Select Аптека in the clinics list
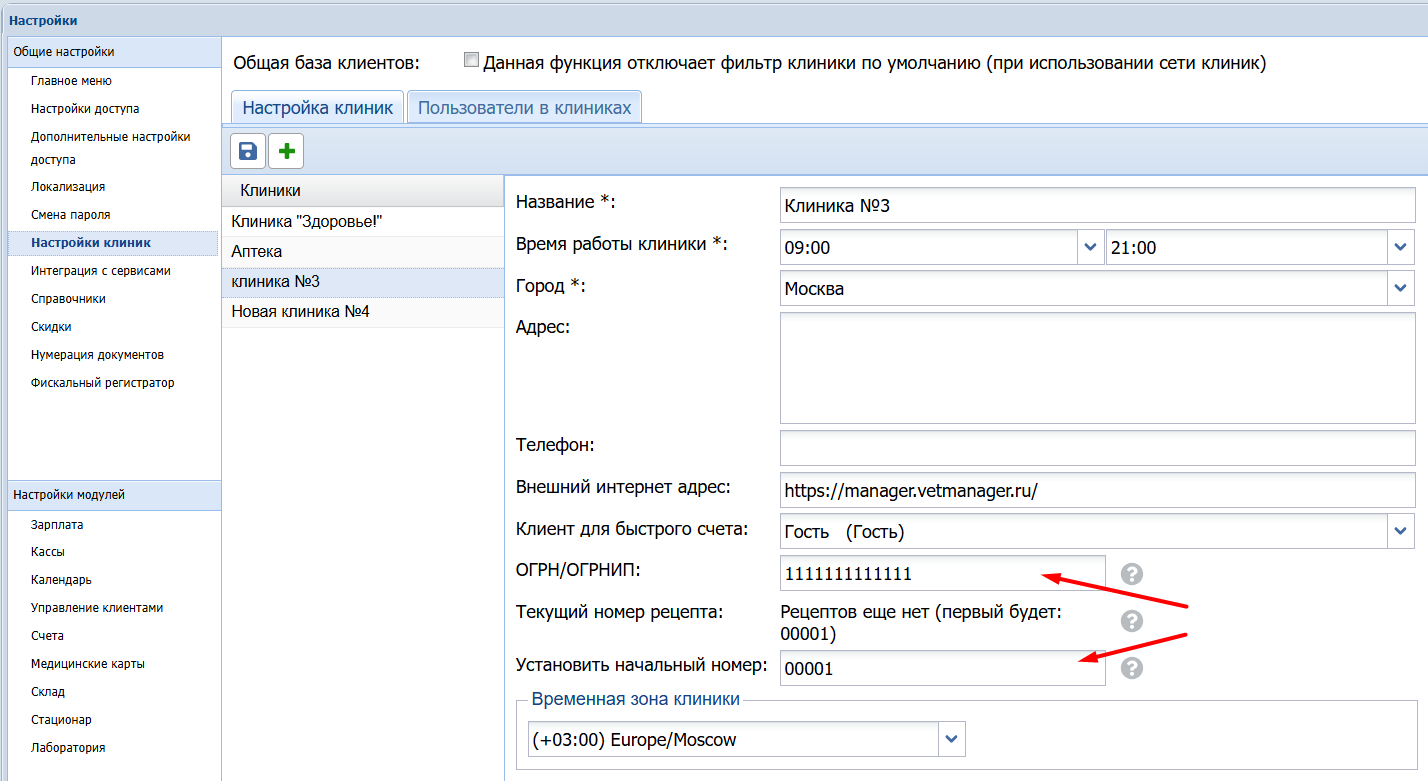 coord(257,252)
